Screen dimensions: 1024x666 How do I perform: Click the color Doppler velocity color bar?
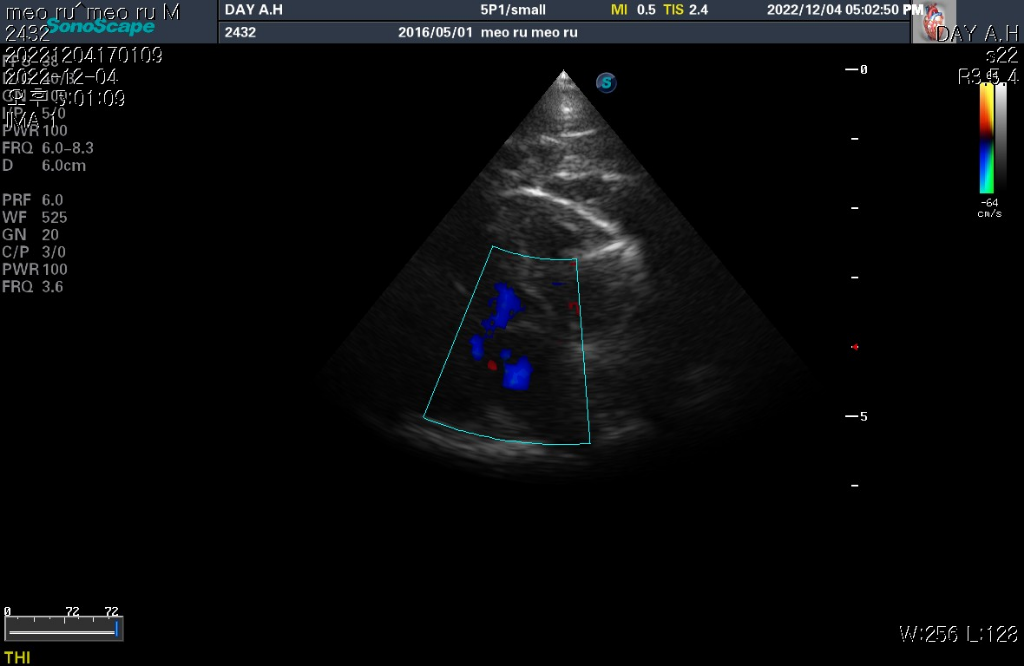(x=986, y=140)
